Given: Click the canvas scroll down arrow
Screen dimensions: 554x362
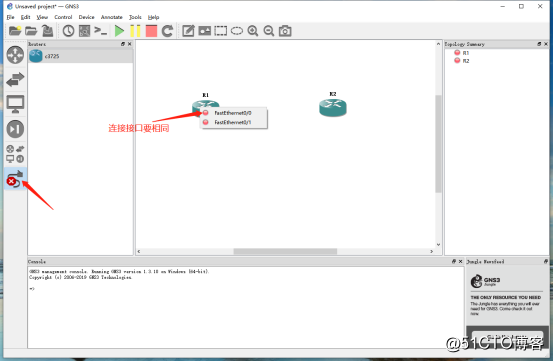Looking at the screenshot, I should click(438, 244).
